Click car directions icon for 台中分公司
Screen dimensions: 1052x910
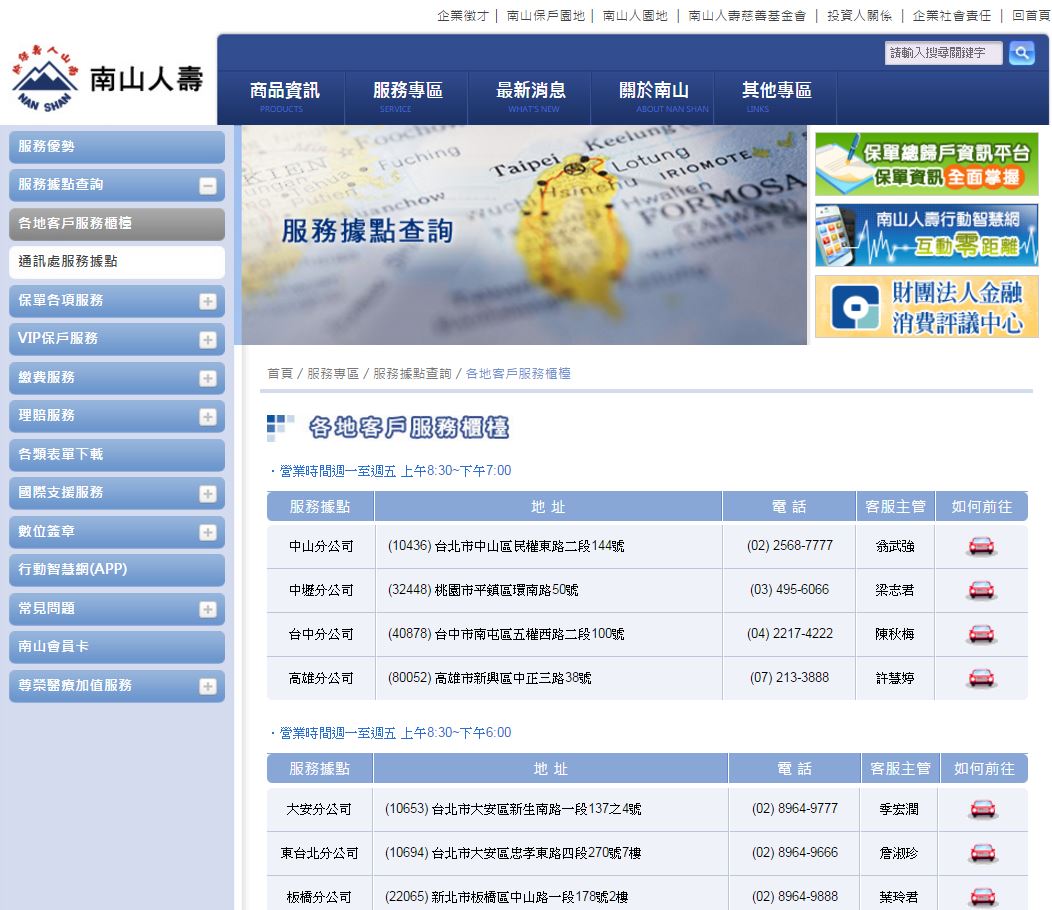pyautogui.click(x=981, y=634)
